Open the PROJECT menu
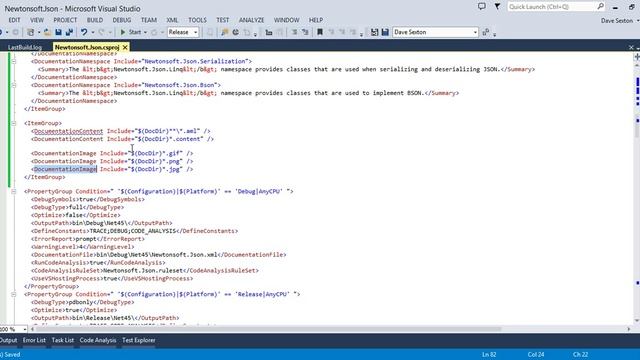 click(x=65, y=20)
